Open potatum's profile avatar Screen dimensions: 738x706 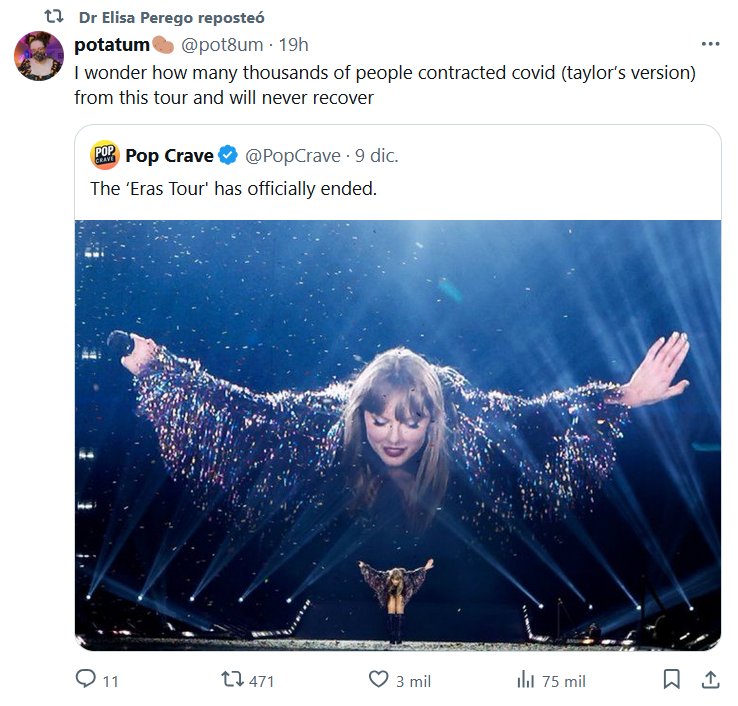39,56
